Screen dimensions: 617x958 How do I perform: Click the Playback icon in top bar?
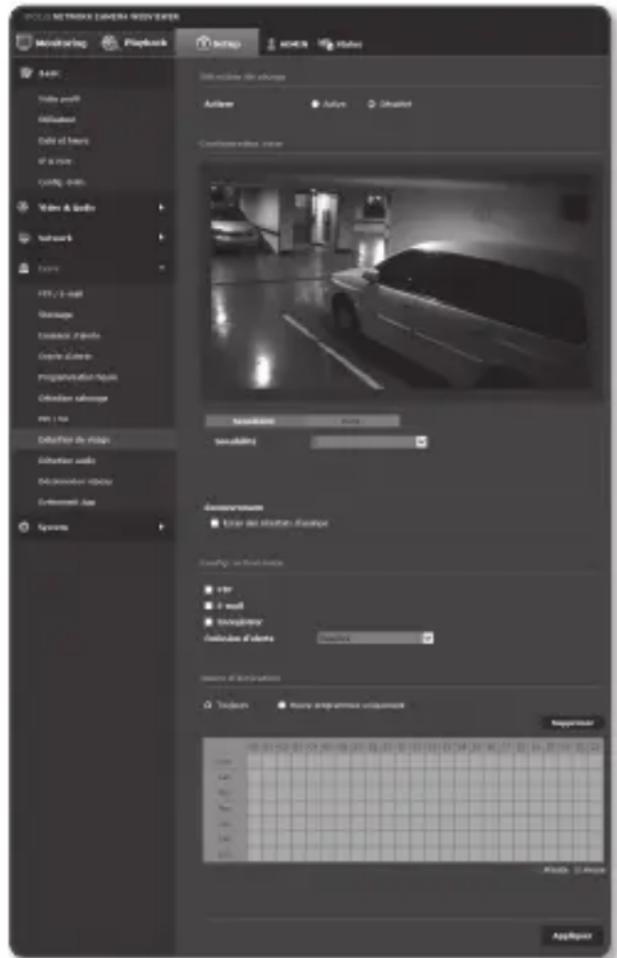point(111,44)
